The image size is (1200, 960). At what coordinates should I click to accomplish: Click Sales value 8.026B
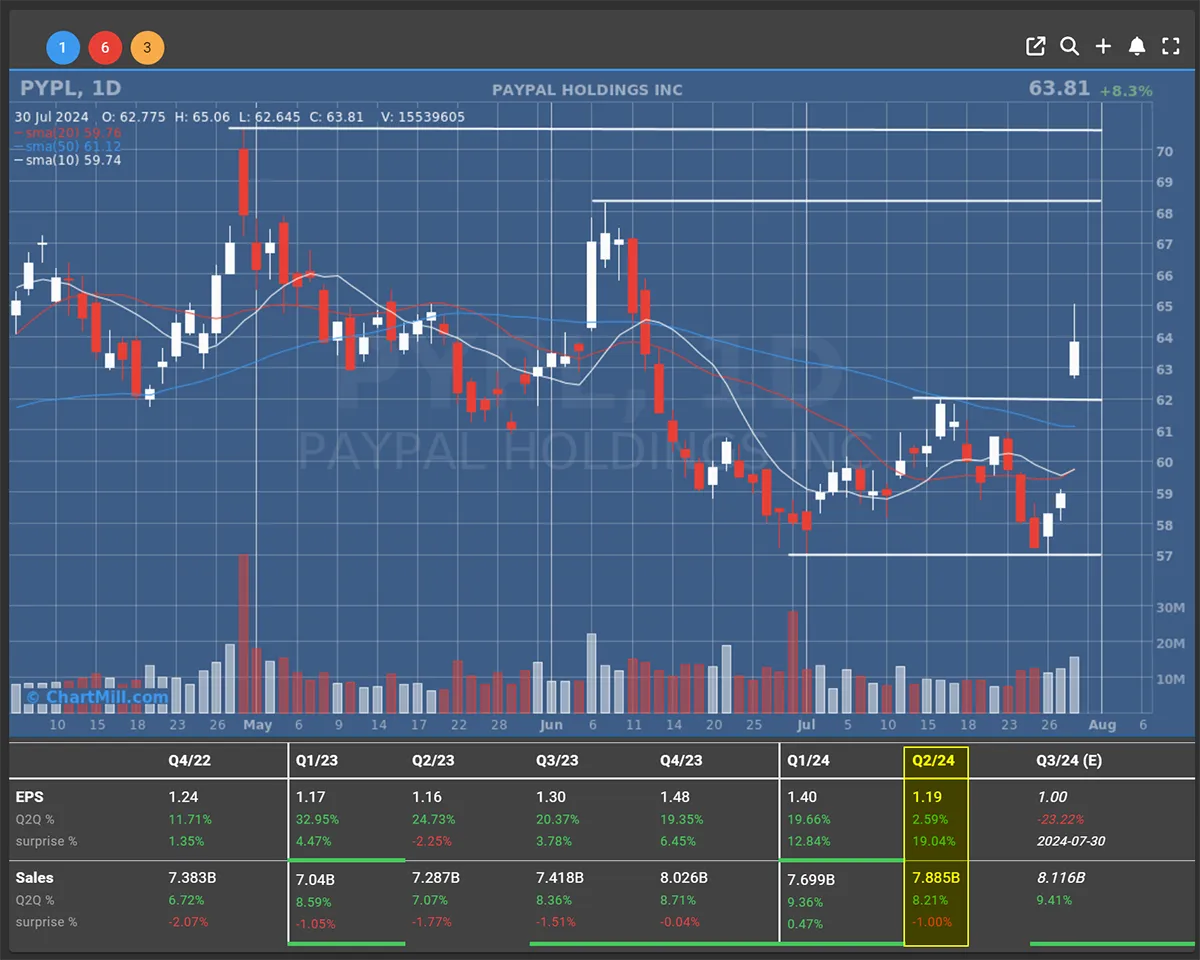tap(684, 877)
